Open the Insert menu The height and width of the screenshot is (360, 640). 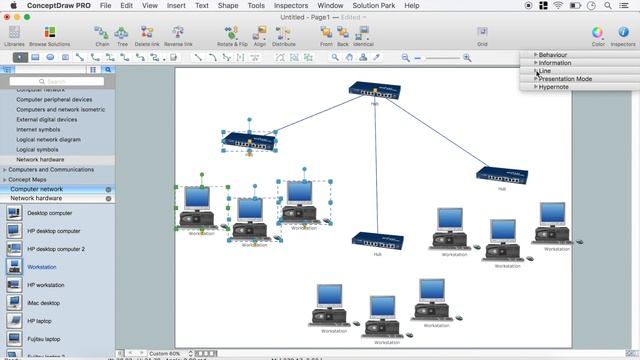click(176, 6)
